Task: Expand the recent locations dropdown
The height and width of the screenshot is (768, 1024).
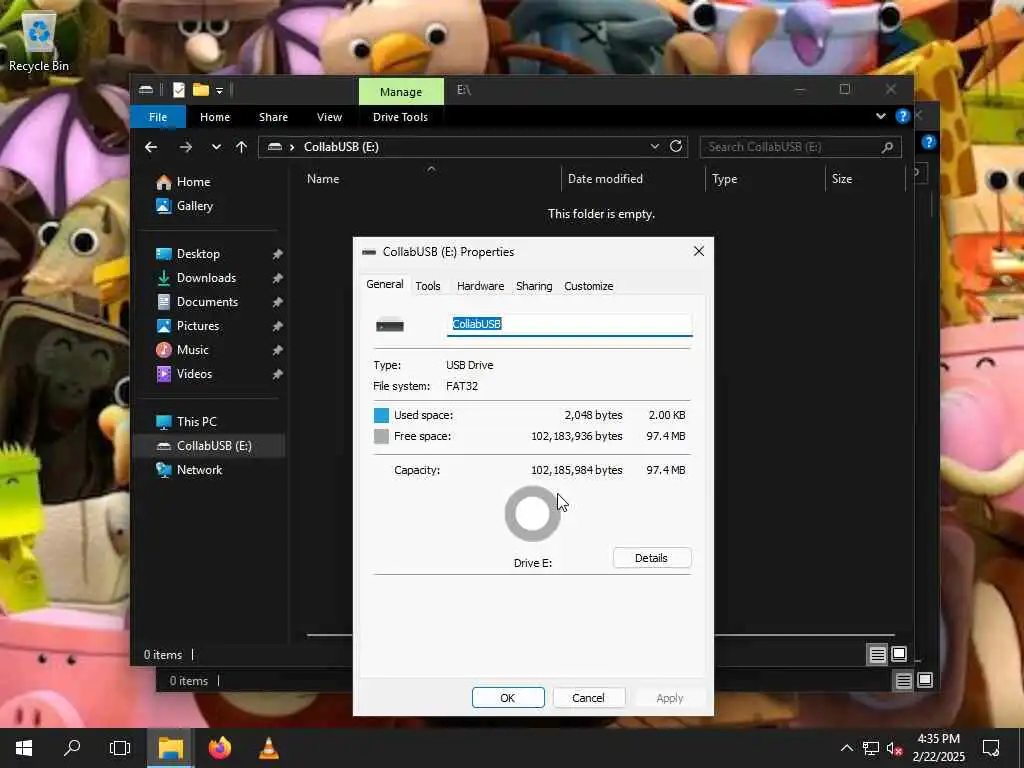Action: pyautogui.click(x=216, y=147)
